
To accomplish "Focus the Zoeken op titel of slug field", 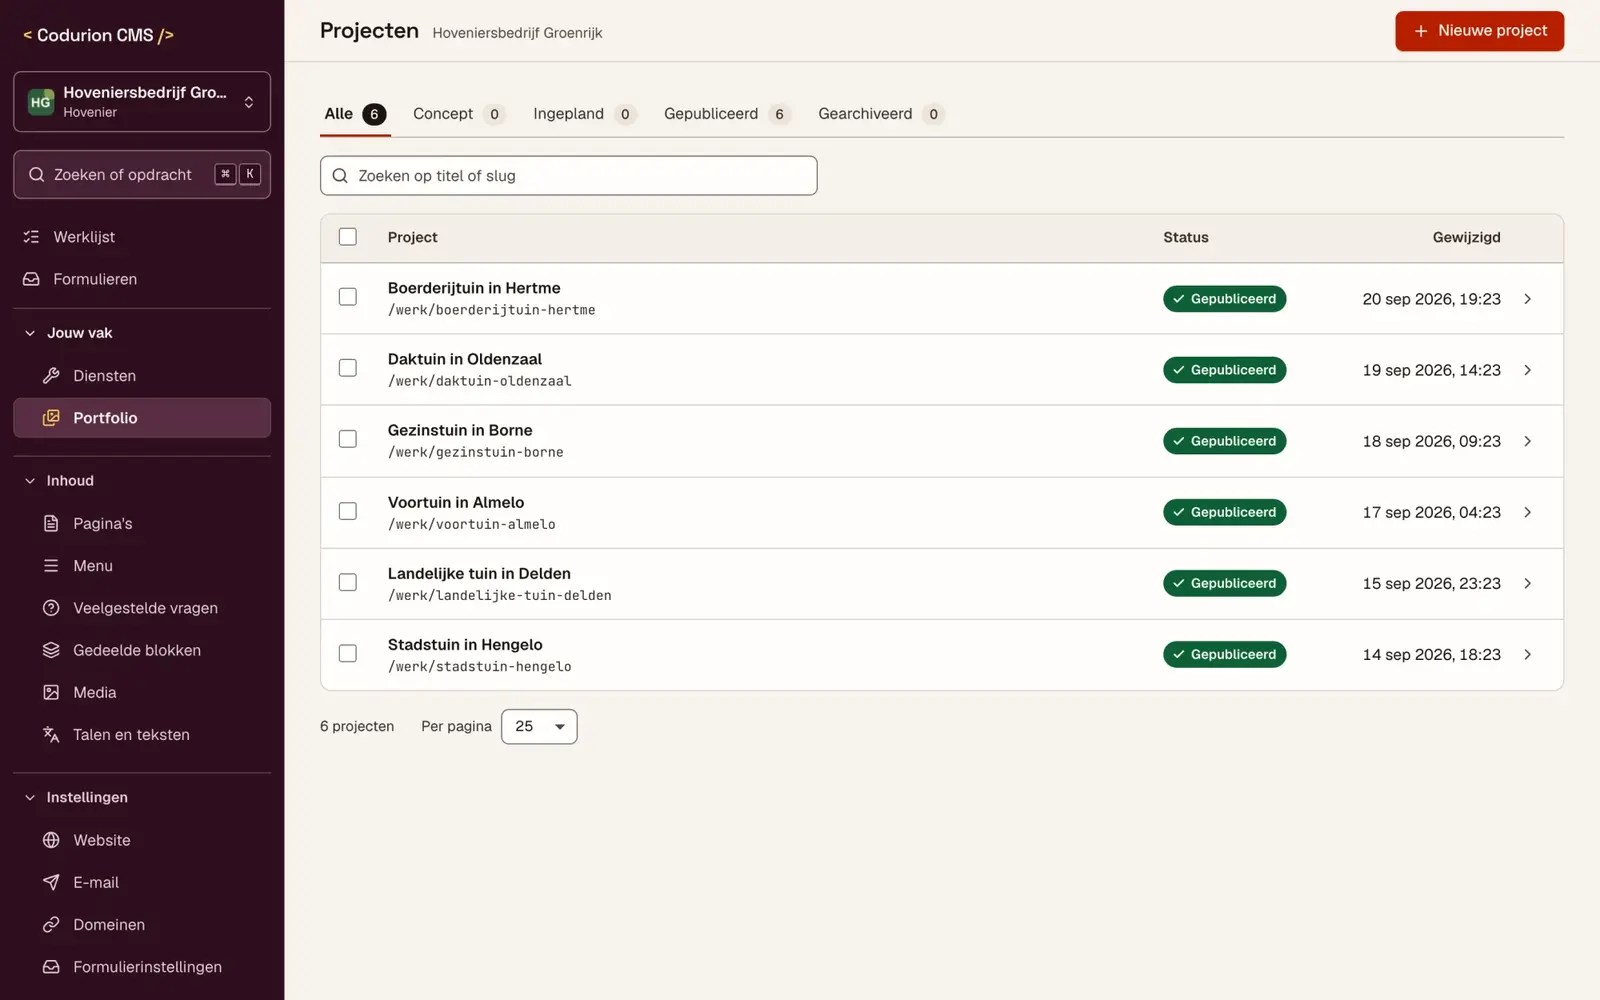I will pyautogui.click(x=568, y=176).
